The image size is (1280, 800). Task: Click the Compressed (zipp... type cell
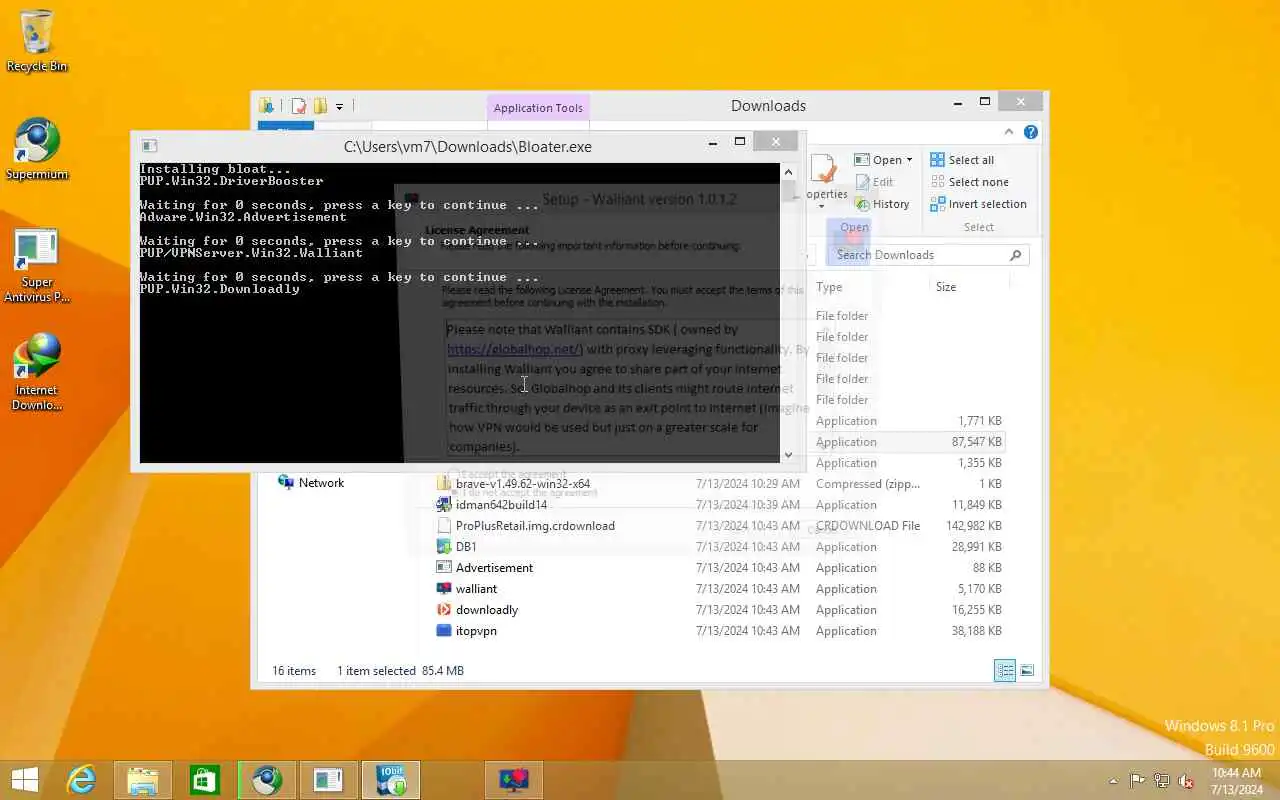pyautogui.click(x=868, y=484)
